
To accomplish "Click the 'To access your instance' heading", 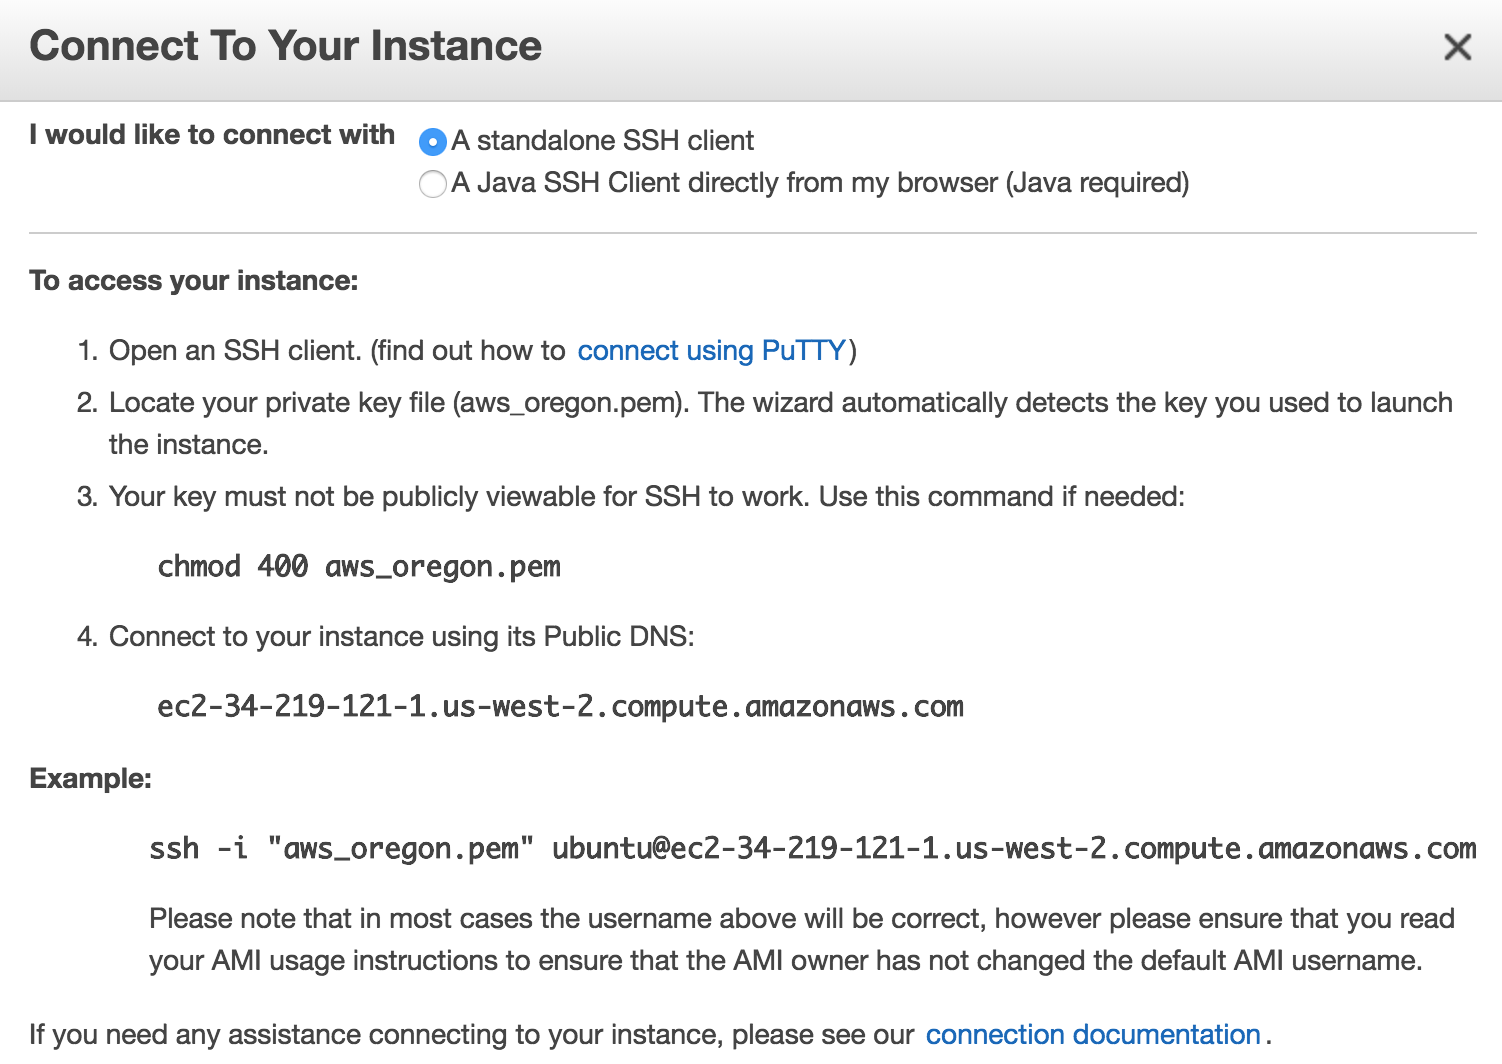I will pyautogui.click(x=194, y=281).
